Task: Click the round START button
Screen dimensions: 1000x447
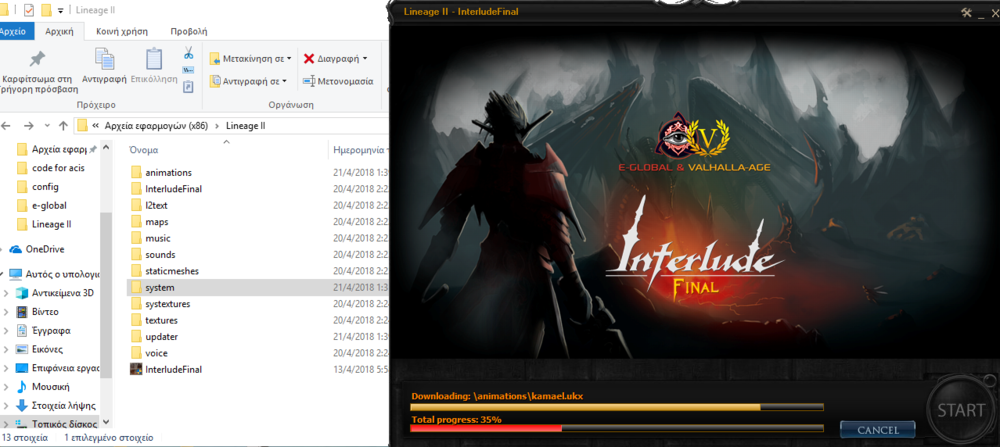Action: pos(960,409)
